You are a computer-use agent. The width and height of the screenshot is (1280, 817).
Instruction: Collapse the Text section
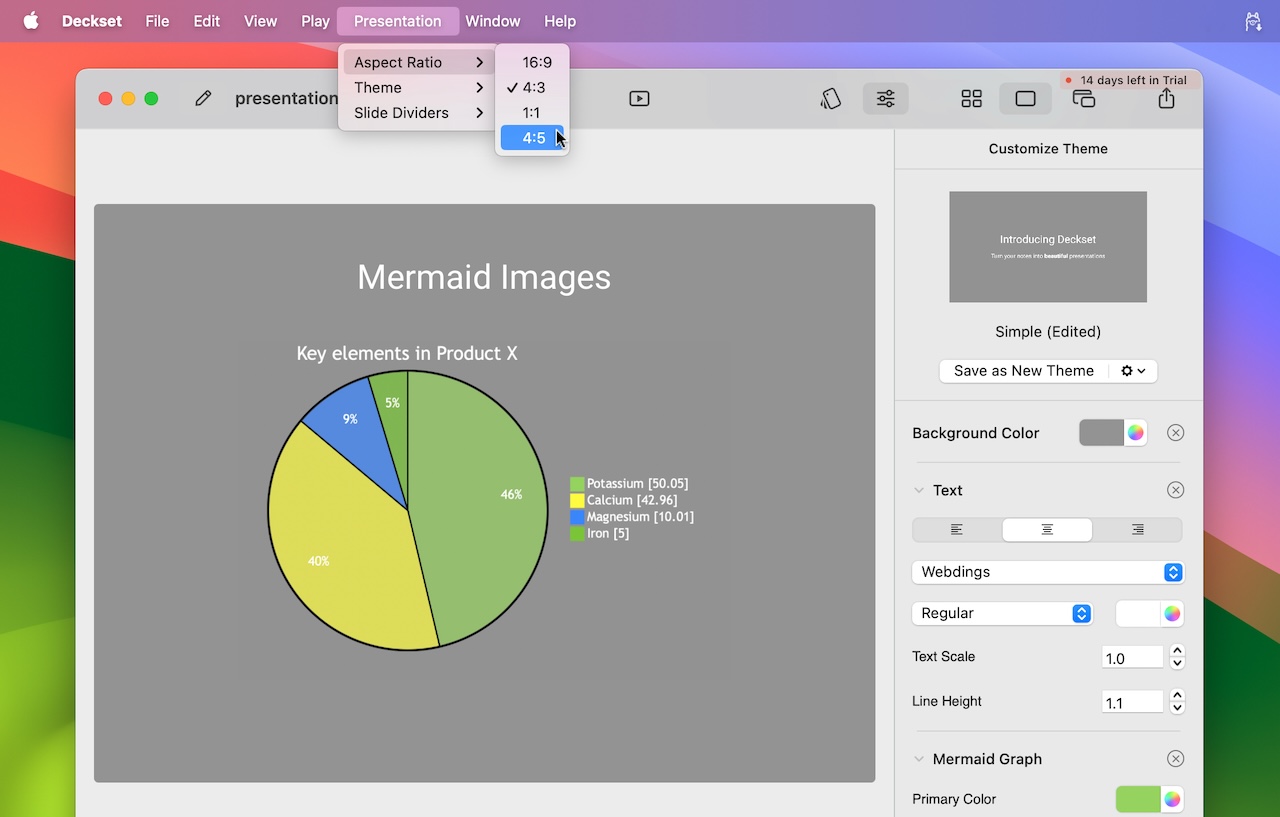918,490
